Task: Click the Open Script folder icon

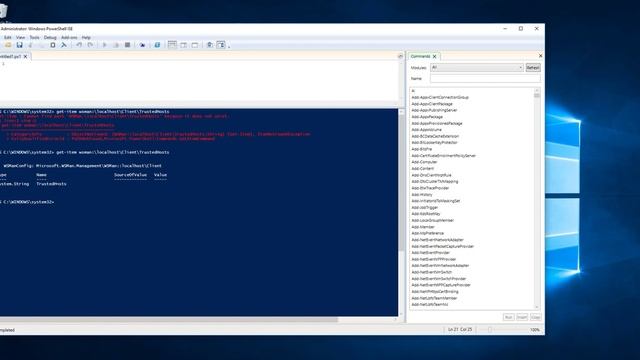Action: tap(8, 45)
